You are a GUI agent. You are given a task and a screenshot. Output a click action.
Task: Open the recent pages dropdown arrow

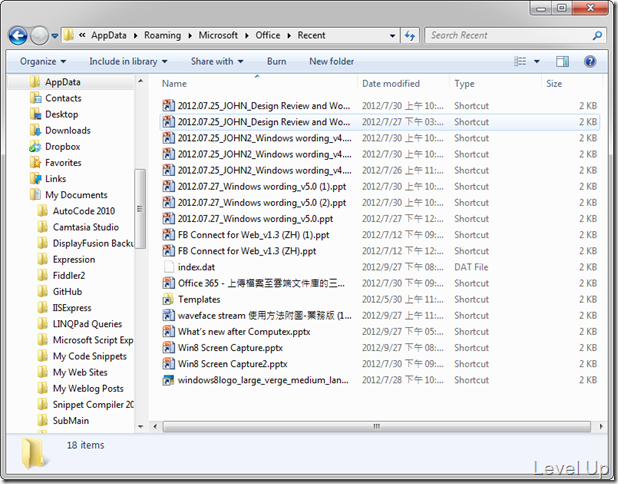55,36
